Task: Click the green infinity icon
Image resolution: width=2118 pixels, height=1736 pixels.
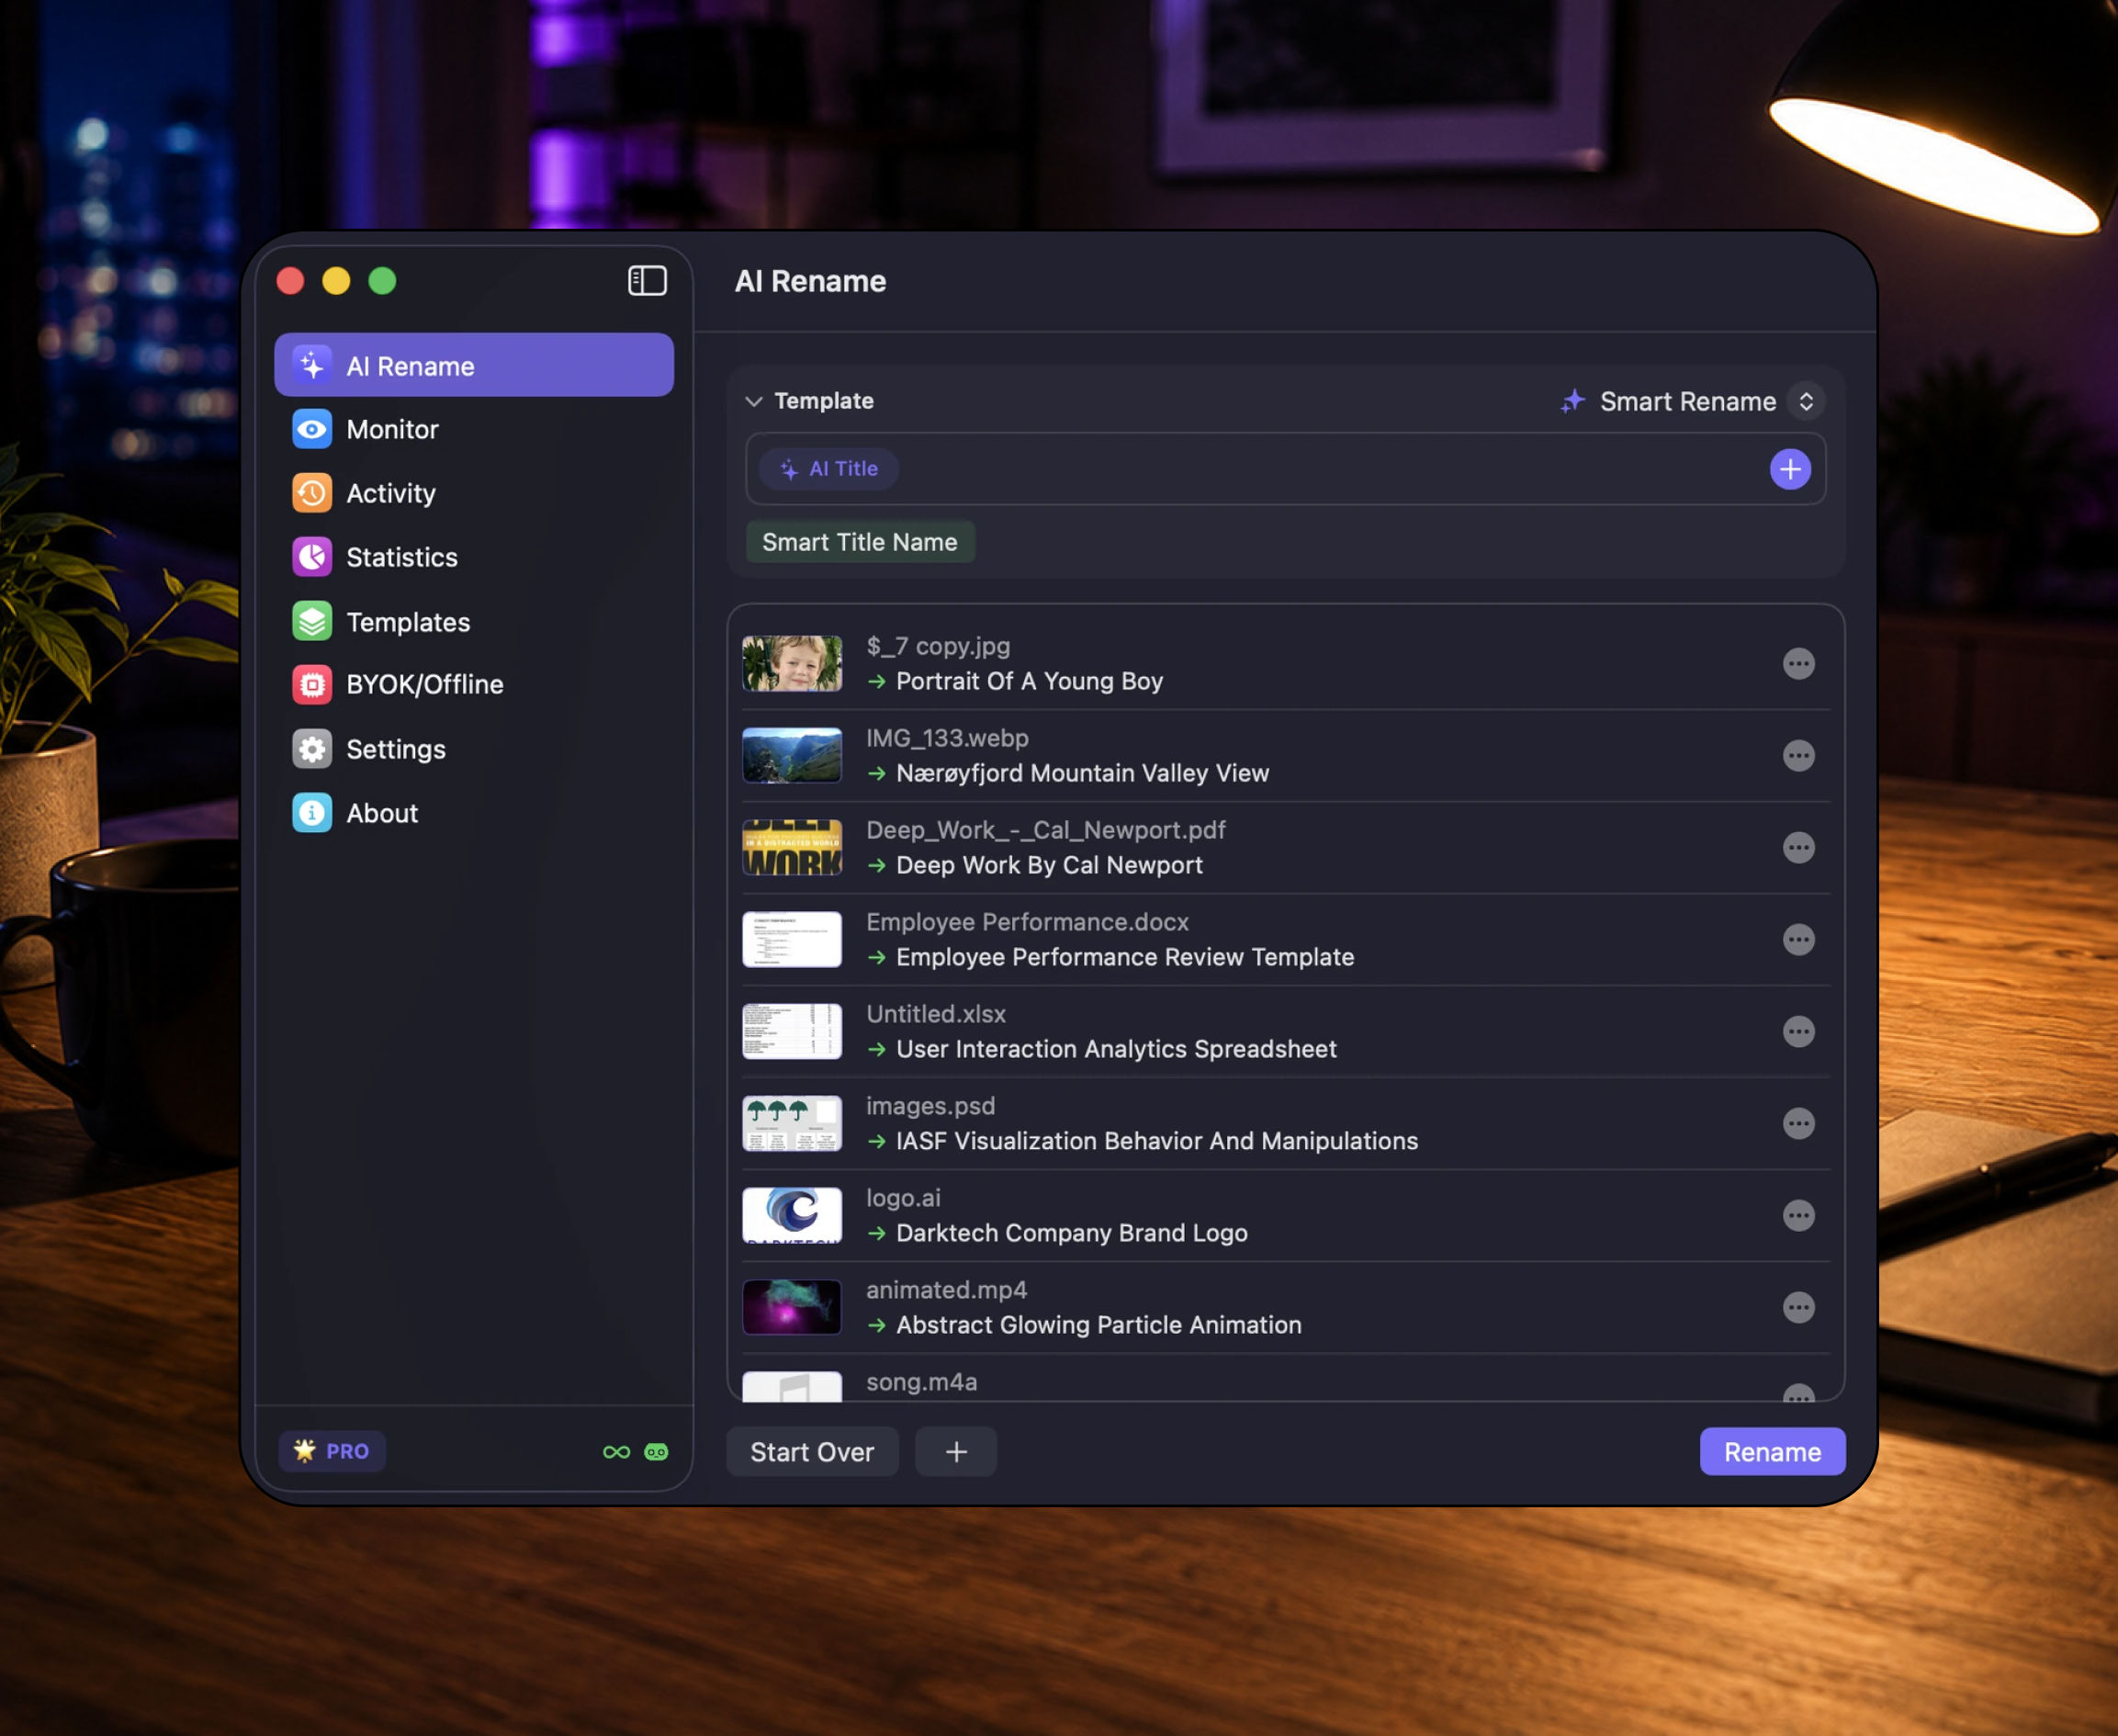Action: (617, 1452)
